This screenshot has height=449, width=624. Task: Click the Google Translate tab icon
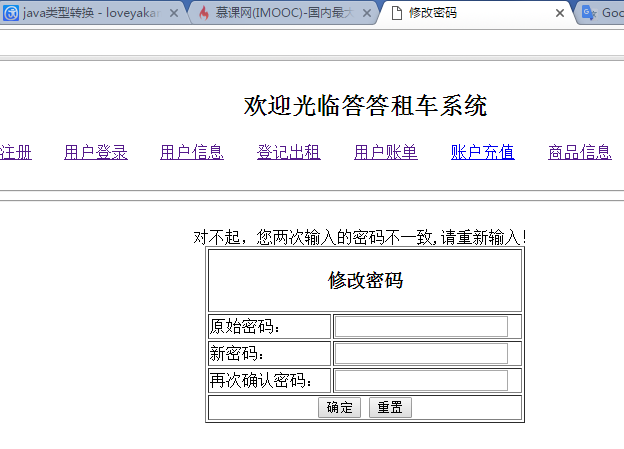pyautogui.click(x=589, y=13)
